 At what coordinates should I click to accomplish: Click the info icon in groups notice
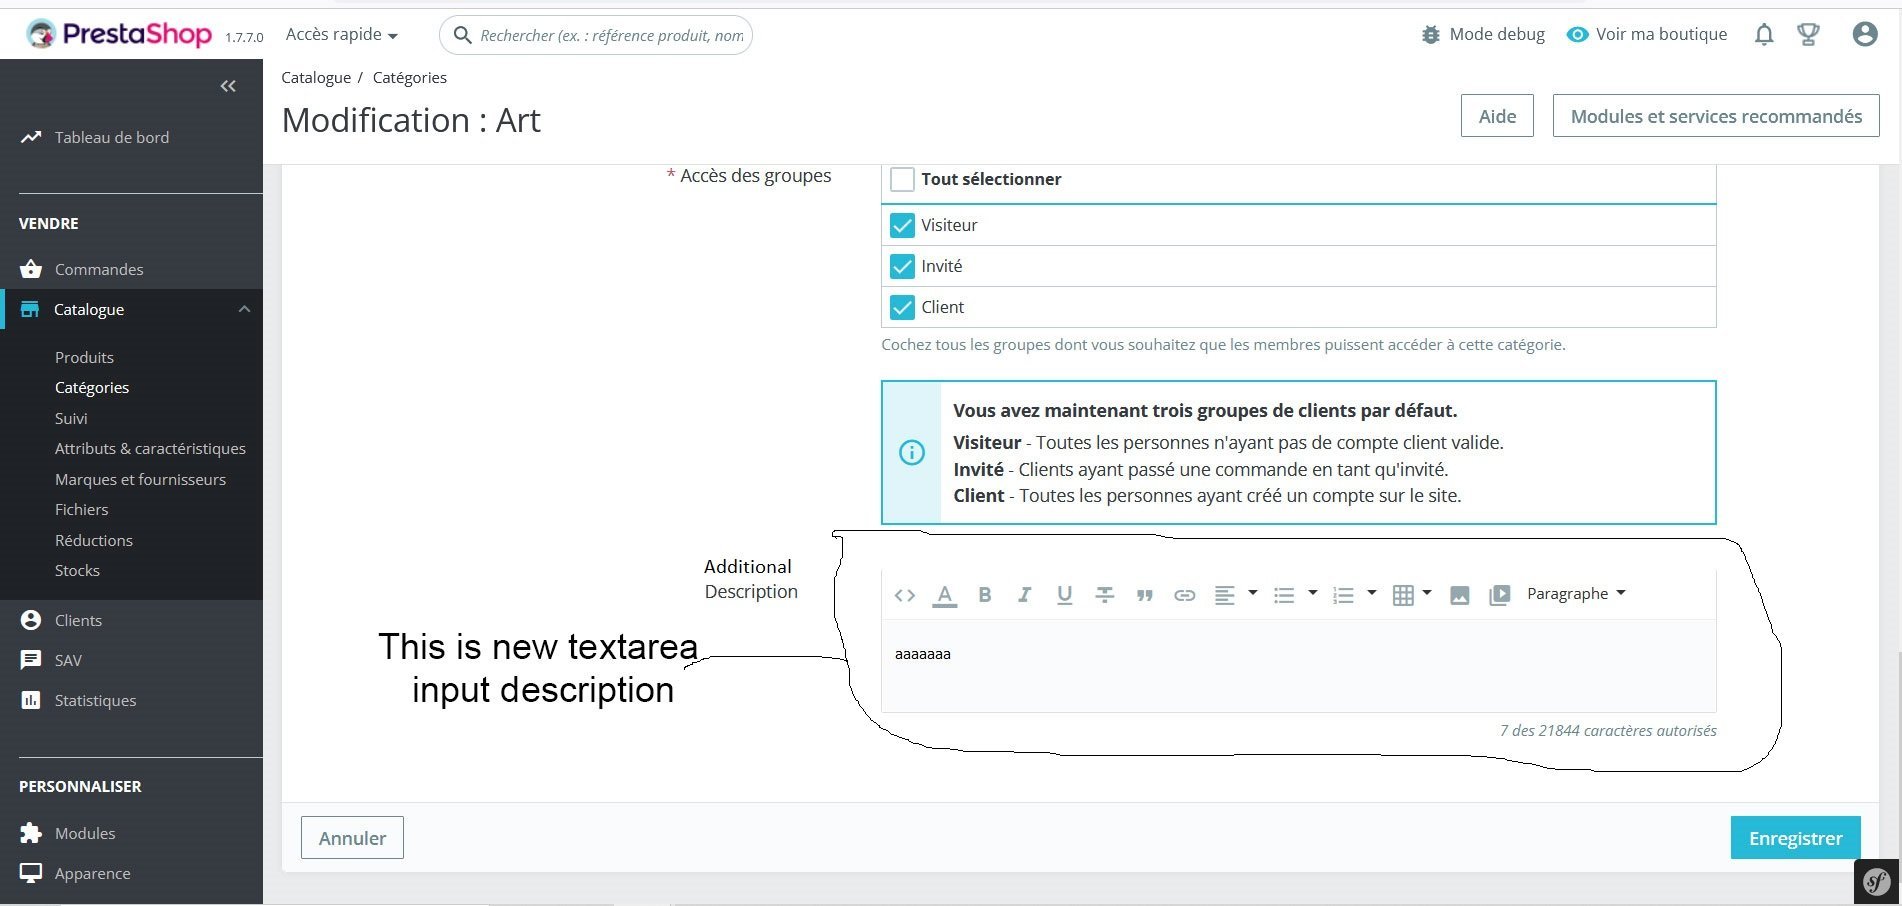(912, 453)
